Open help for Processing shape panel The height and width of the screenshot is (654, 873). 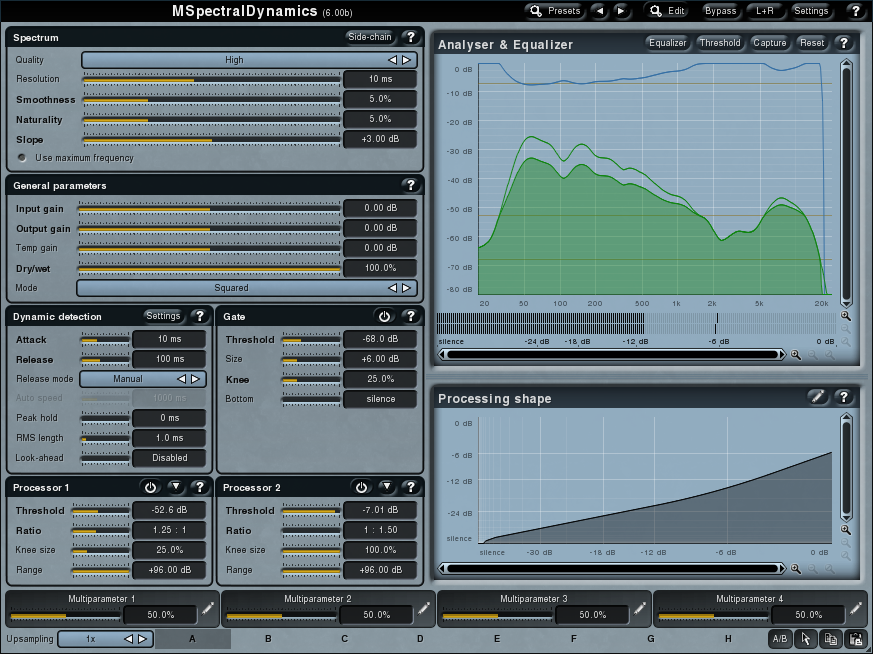843,397
